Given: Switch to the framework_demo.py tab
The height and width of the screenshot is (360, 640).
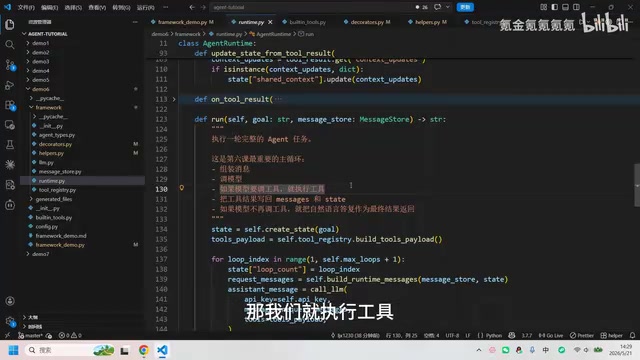Looking at the screenshot, I should [x=182, y=22].
